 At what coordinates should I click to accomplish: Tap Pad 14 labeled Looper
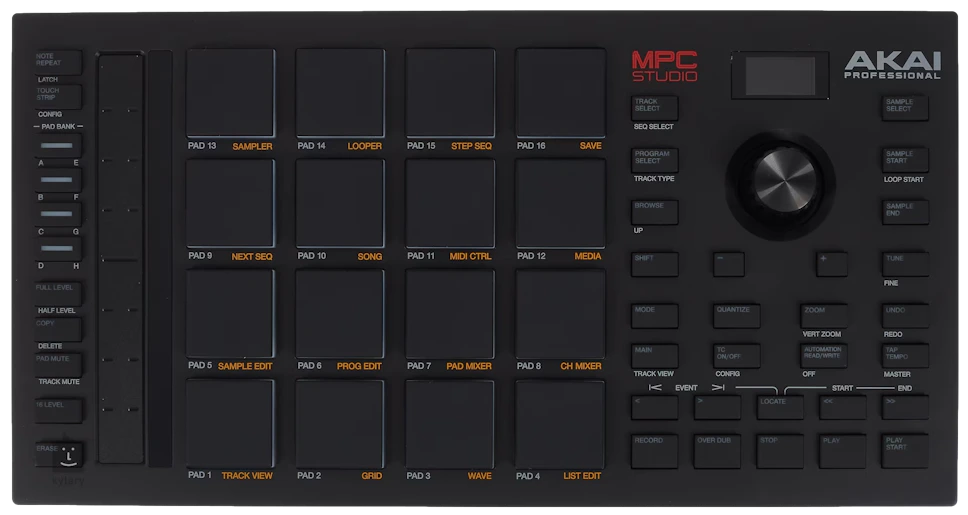pos(340,93)
